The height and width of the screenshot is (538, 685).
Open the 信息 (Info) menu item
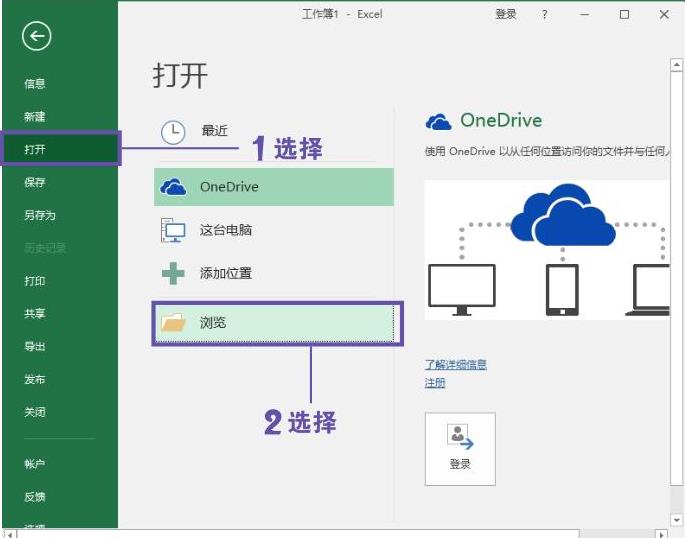(35, 83)
